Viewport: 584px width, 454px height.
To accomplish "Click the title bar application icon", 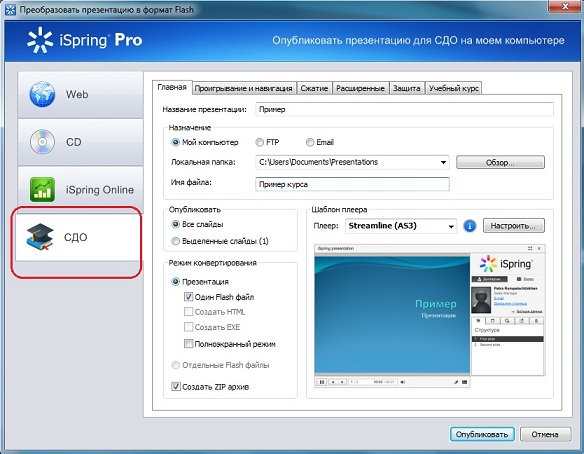I will 10,10.
